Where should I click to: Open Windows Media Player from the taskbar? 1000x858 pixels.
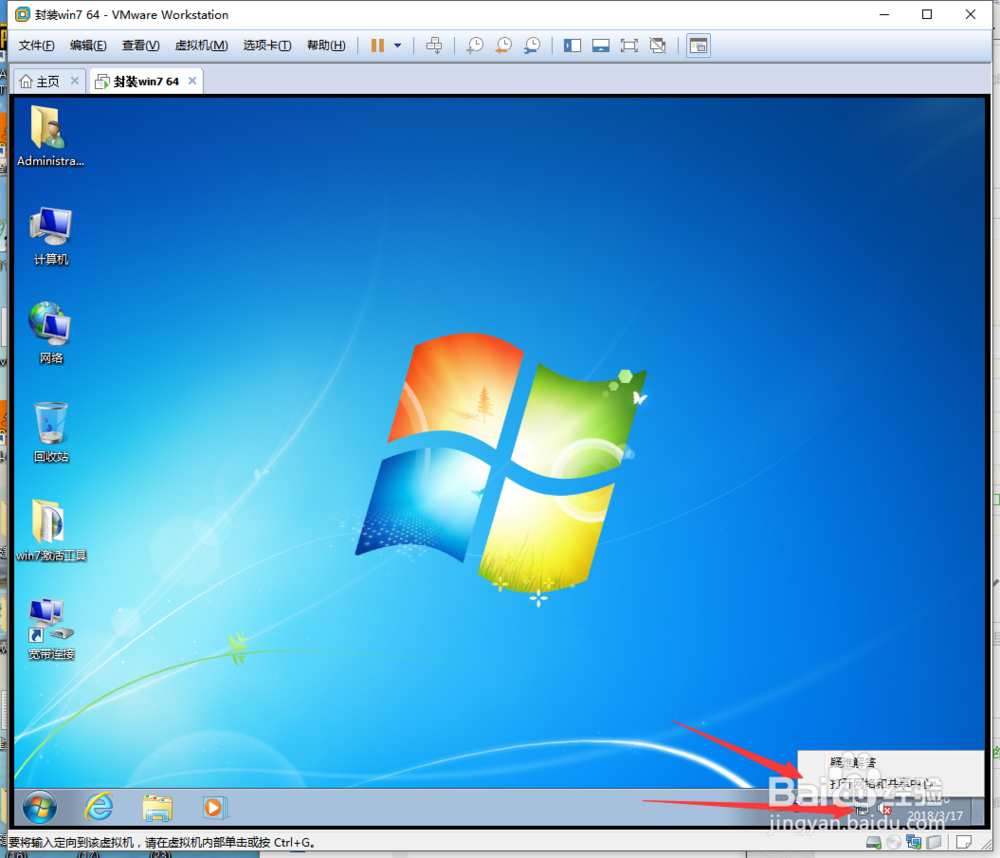[x=214, y=808]
